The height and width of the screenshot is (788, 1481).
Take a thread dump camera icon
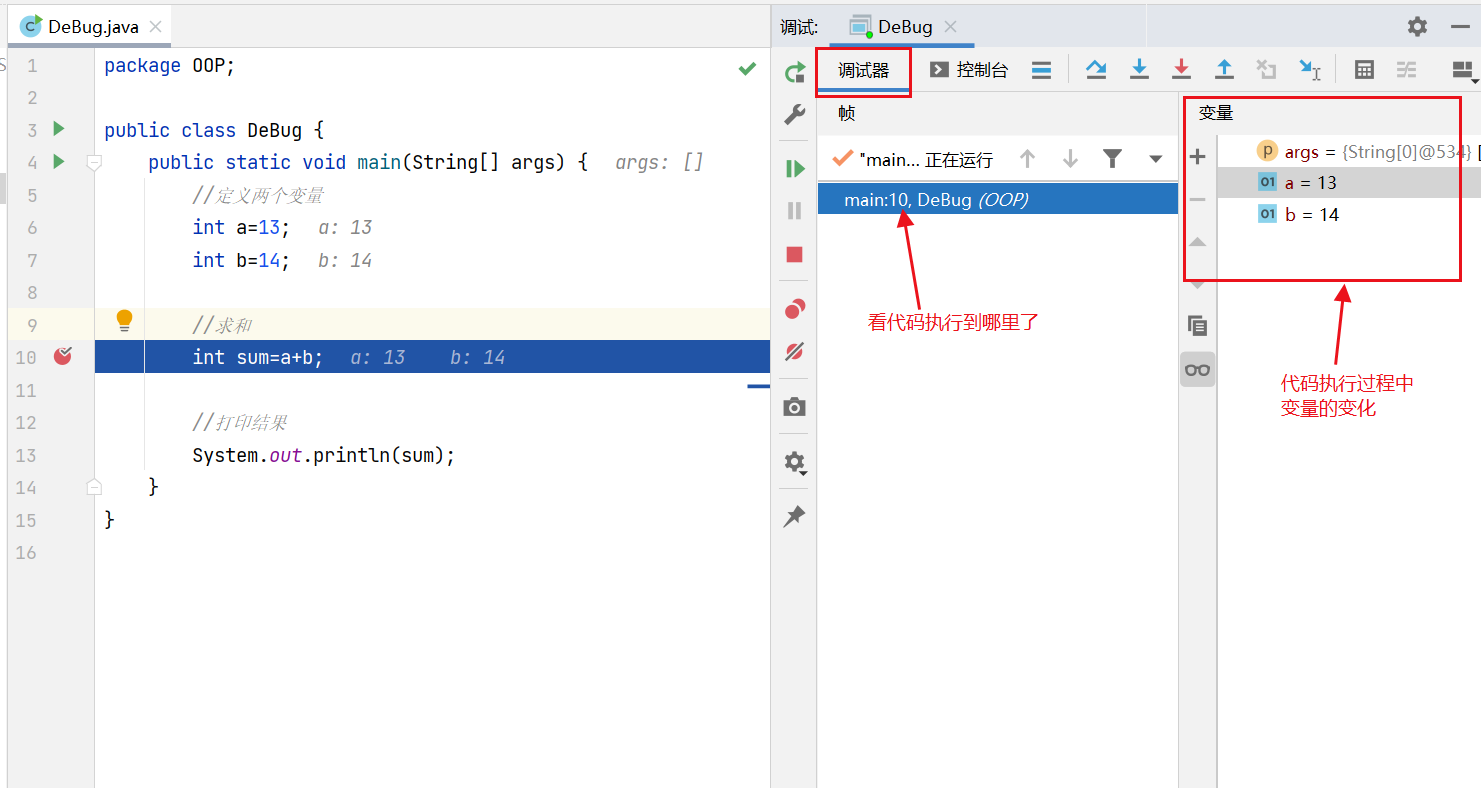pos(795,407)
